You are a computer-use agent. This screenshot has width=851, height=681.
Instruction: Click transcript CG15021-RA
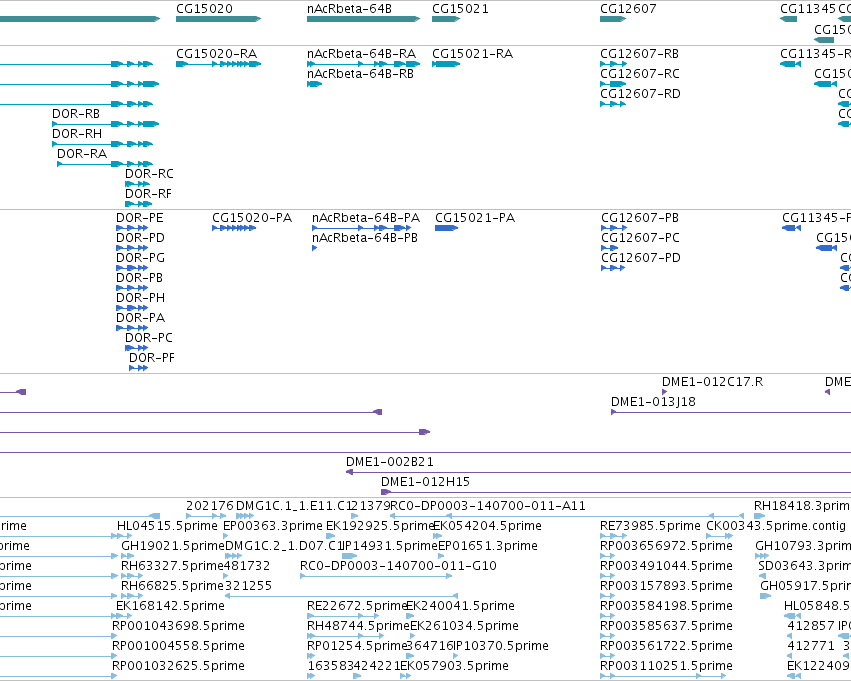coord(446,64)
